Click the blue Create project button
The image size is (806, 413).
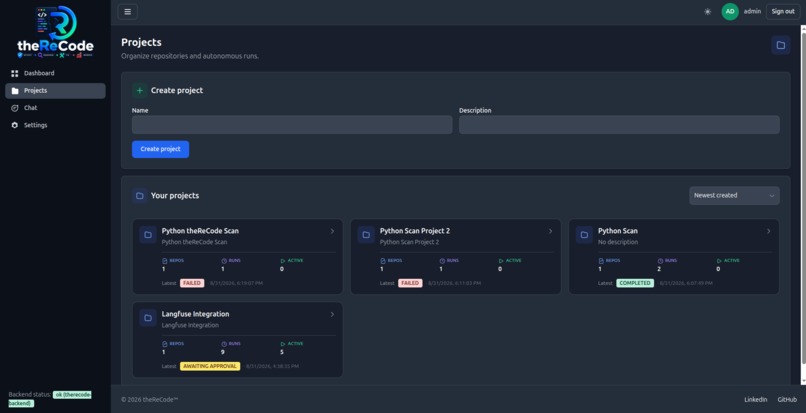pos(160,149)
